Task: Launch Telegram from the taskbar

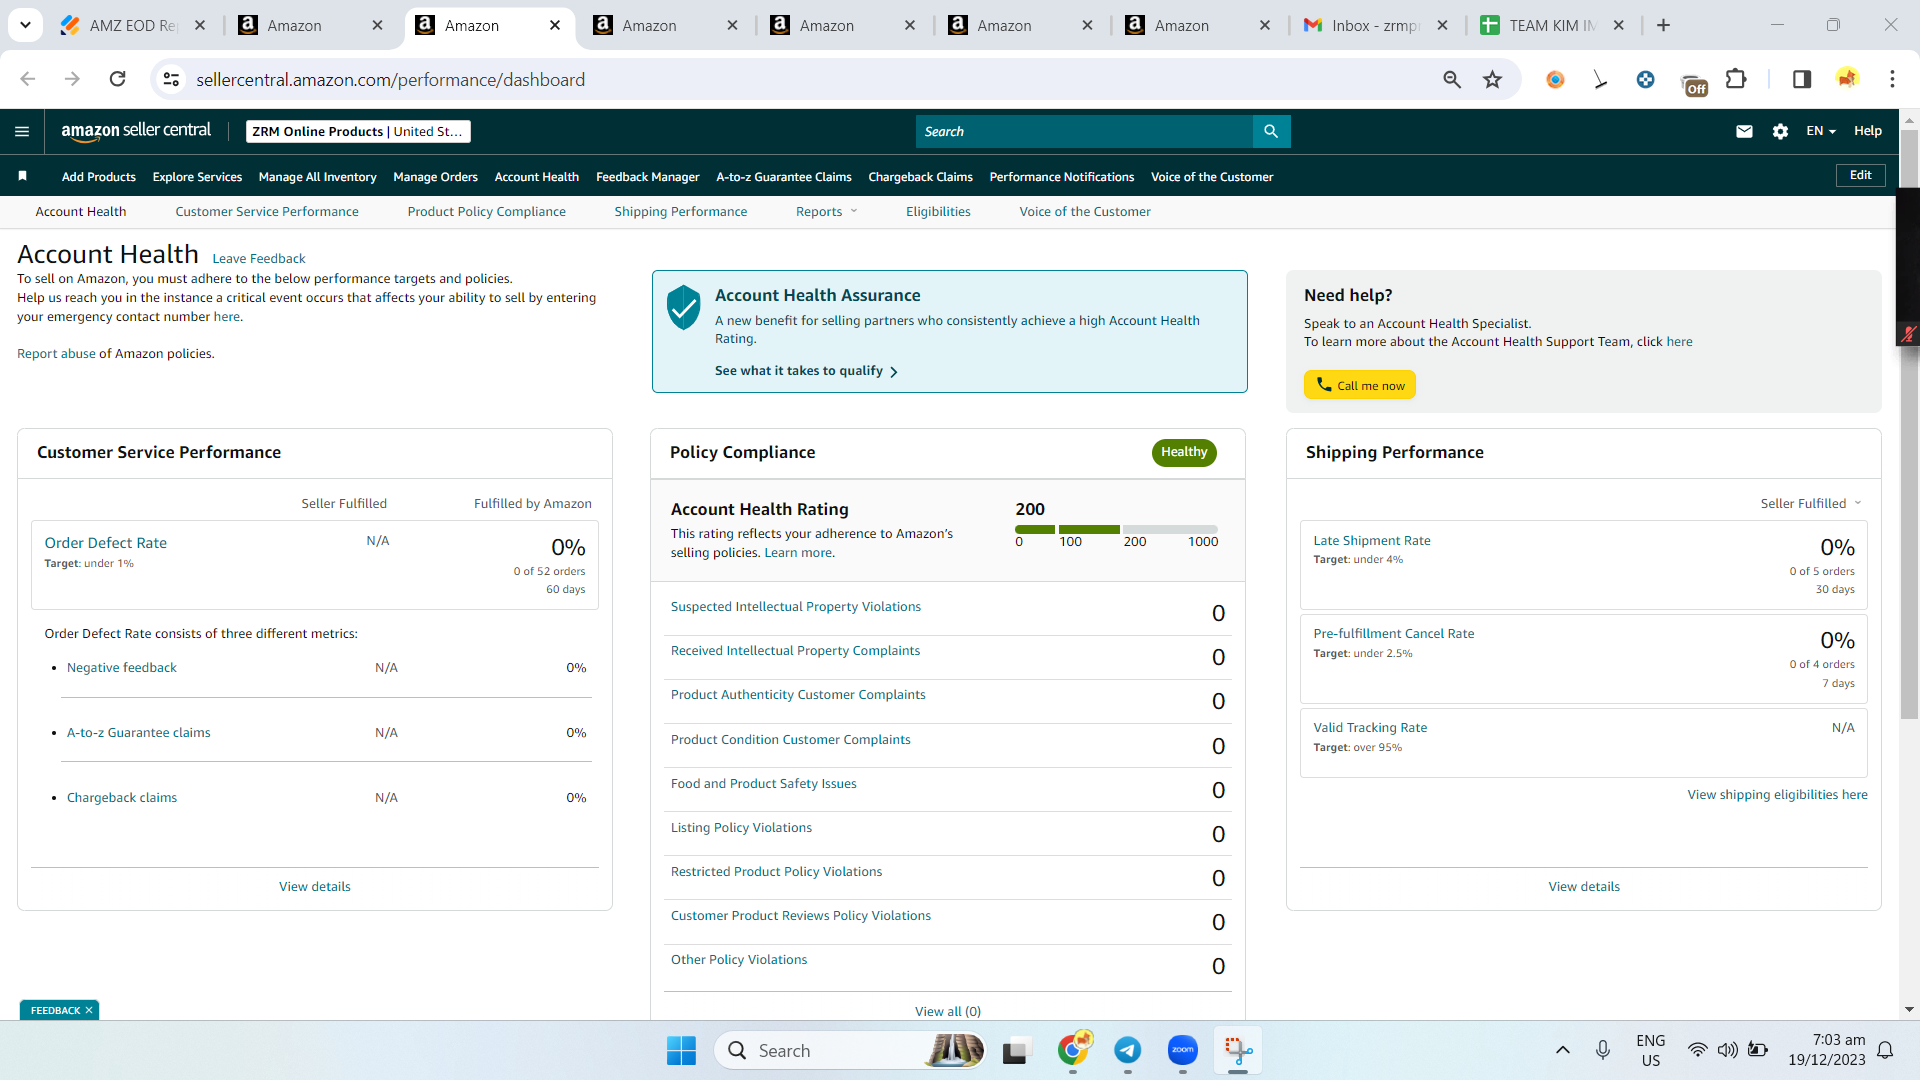Action: pyautogui.click(x=1128, y=1050)
